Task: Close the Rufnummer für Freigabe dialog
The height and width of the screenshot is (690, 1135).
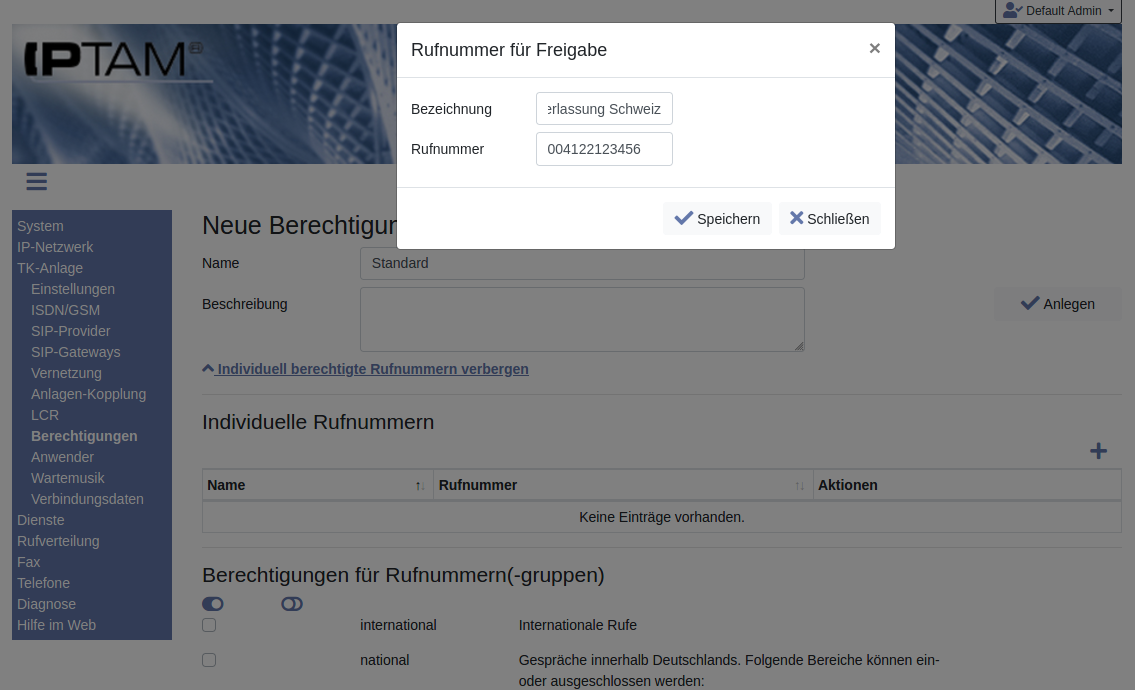Action: click(x=874, y=49)
